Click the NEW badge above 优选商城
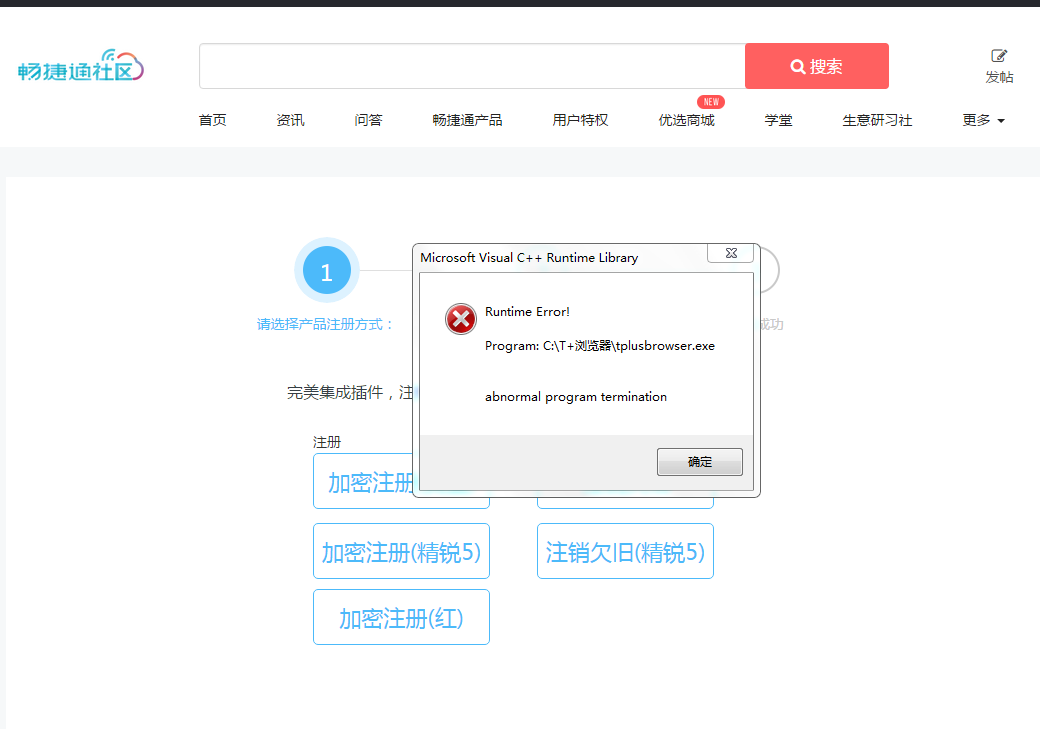This screenshot has width=1040, height=729. point(711,102)
